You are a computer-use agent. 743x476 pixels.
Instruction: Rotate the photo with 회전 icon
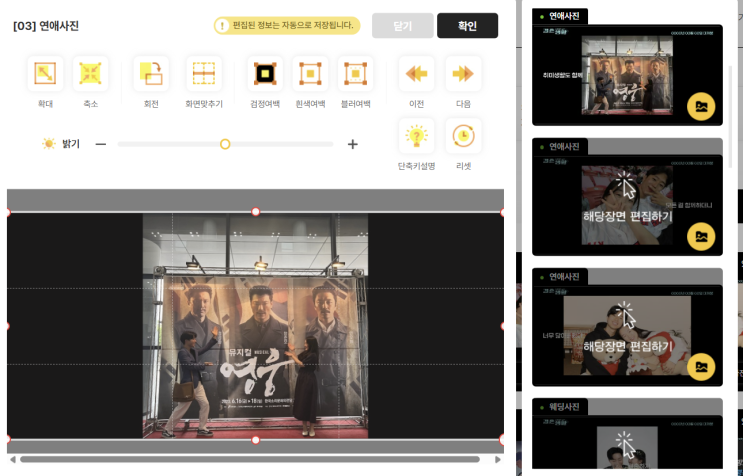151,73
